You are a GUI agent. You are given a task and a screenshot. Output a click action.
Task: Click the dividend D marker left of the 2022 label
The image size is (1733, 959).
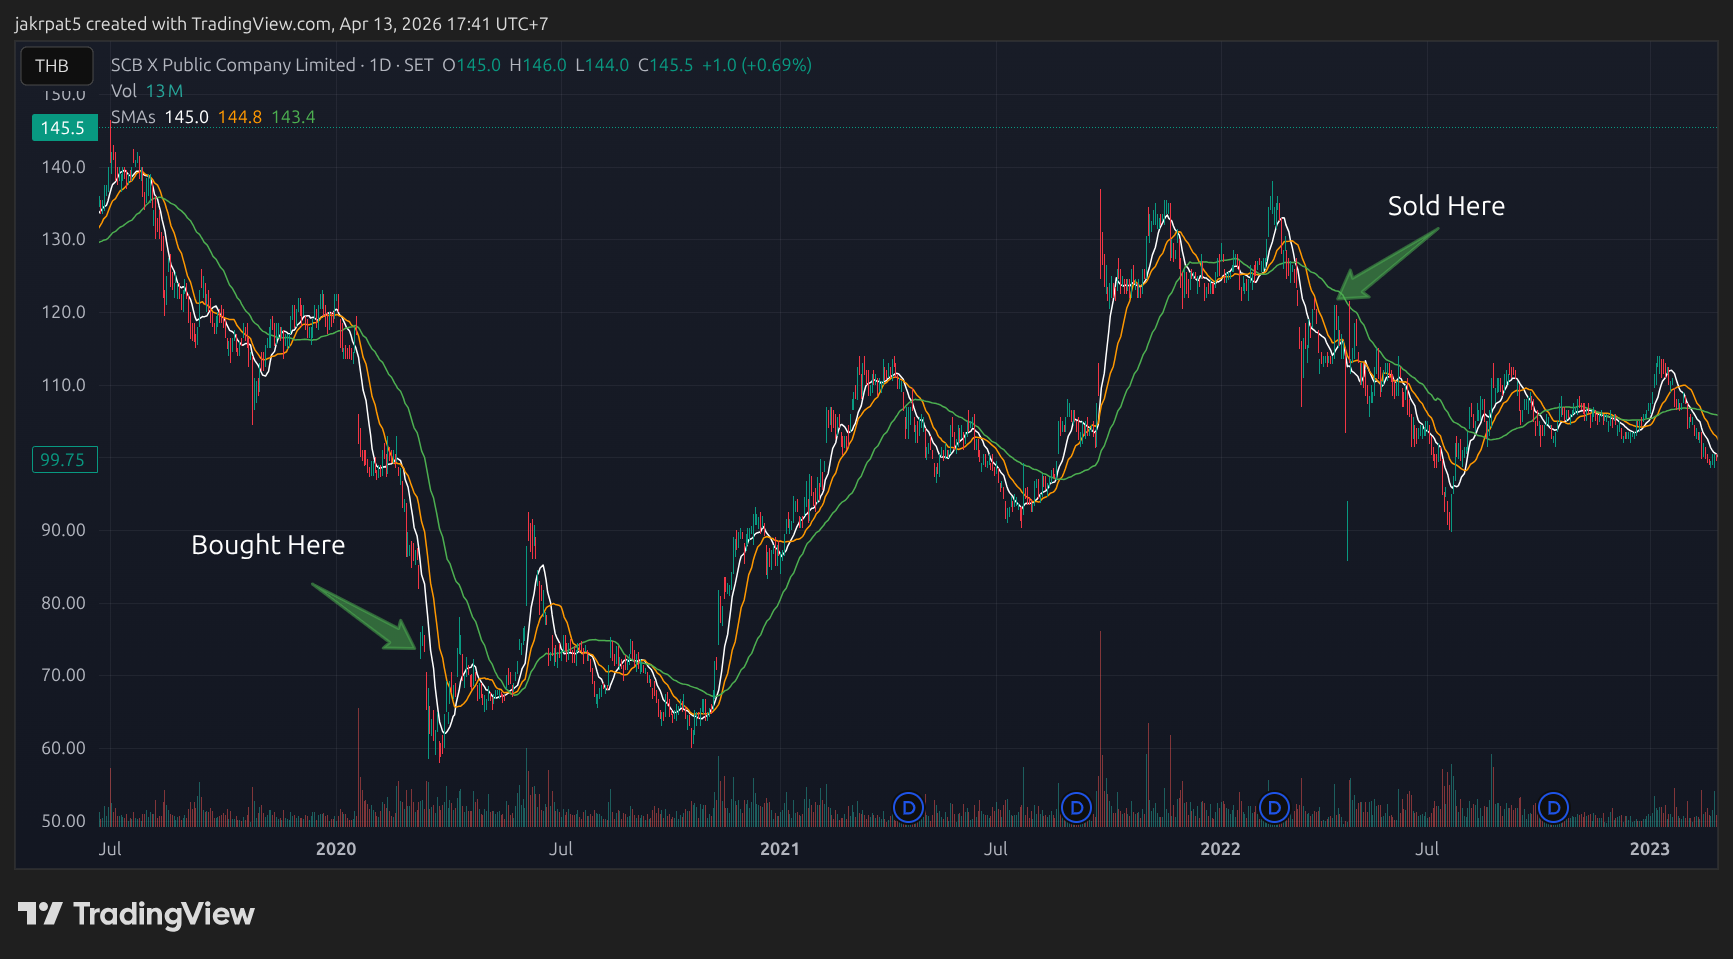coord(1076,807)
